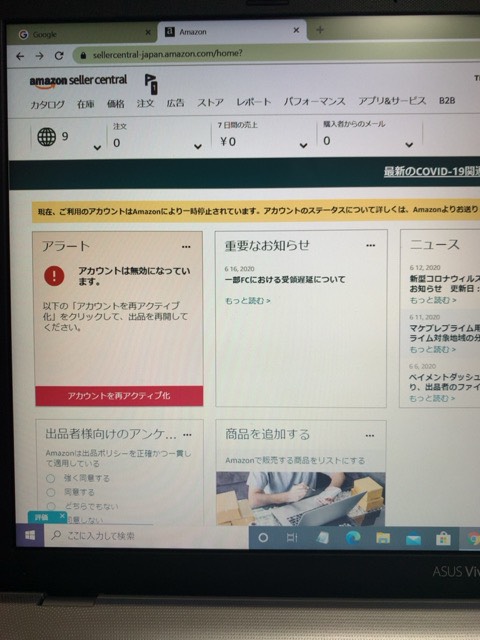
Task: Open the 最新のCOVID-19 banner link
Action: (x=432, y=171)
